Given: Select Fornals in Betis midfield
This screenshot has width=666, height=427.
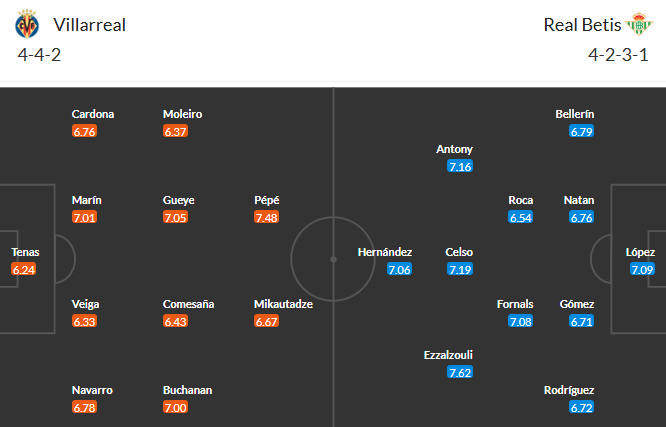Looking at the screenshot, I should point(515,304).
